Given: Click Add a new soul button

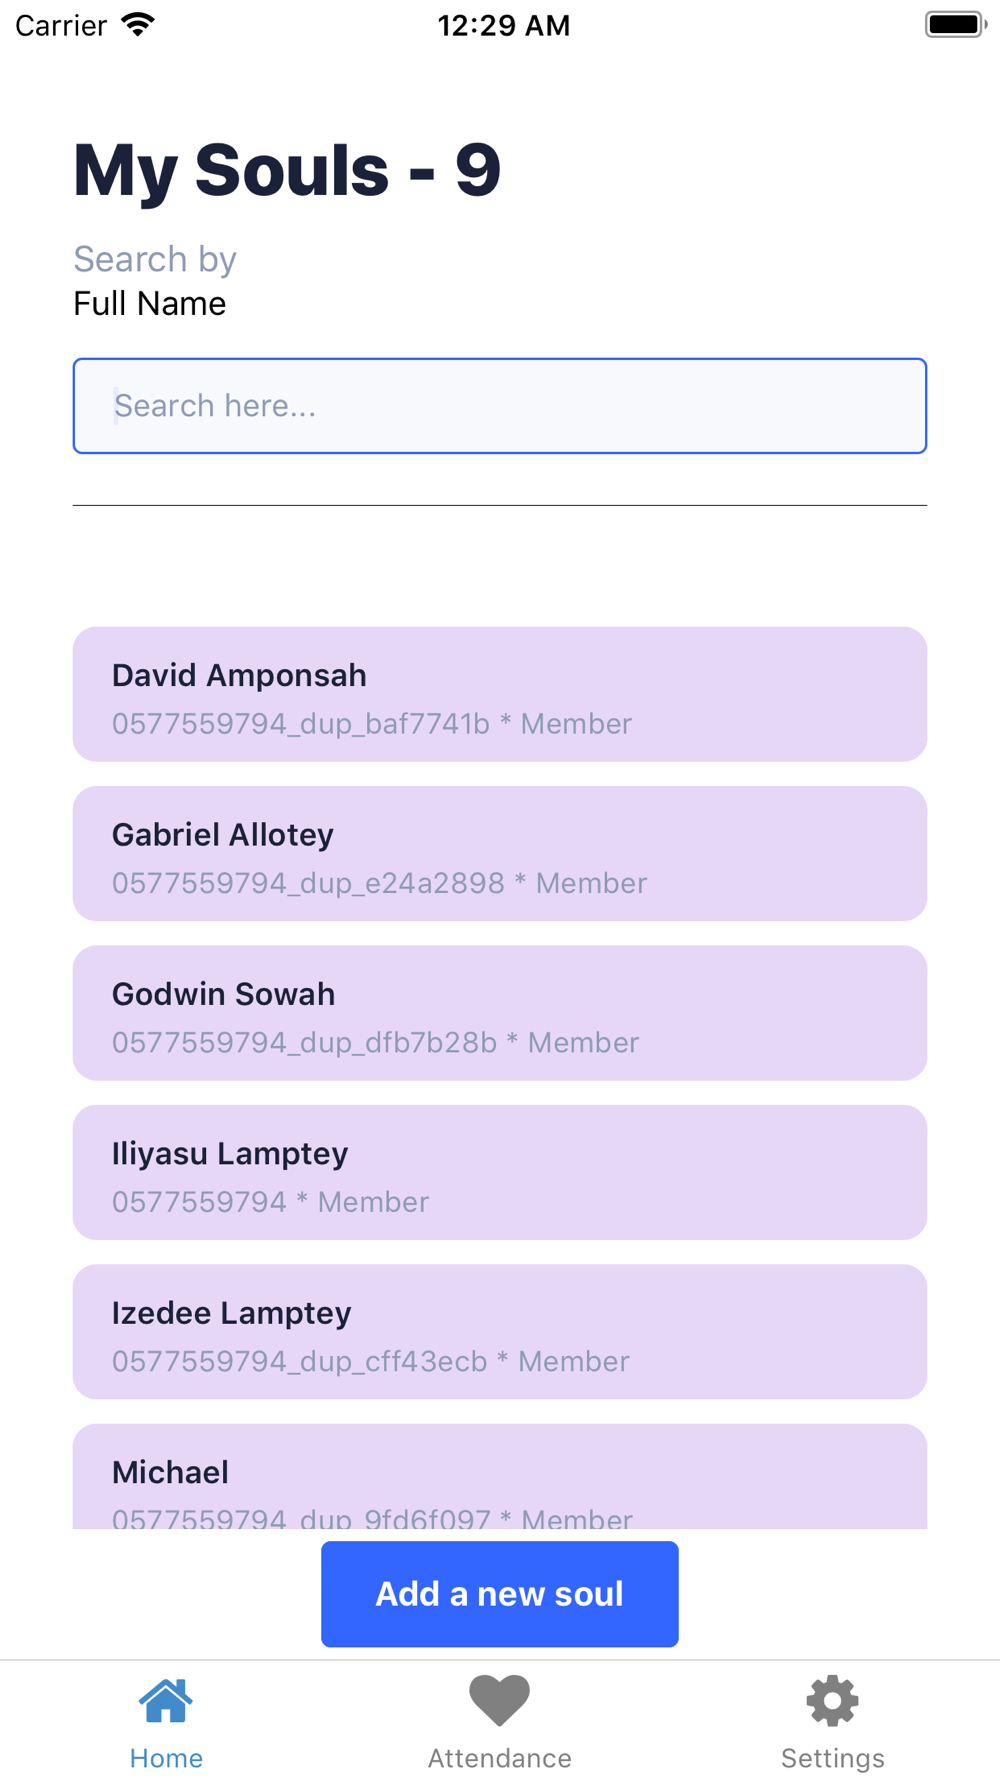Looking at the screenshot, I should pyautogui.click(x=500, y=1594).
